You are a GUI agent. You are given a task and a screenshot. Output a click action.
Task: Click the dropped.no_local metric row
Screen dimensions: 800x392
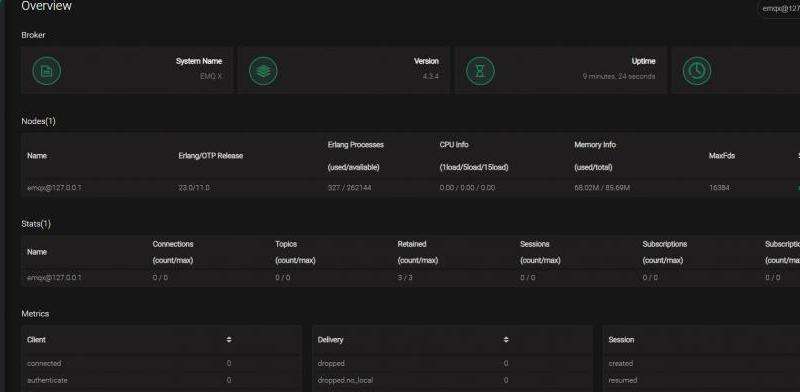click(452, 380)
